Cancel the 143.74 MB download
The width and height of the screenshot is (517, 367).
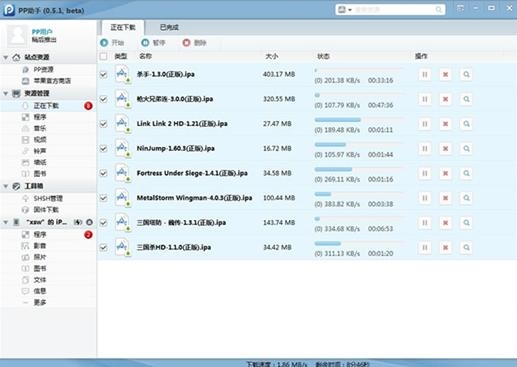[x=445, y=223]
